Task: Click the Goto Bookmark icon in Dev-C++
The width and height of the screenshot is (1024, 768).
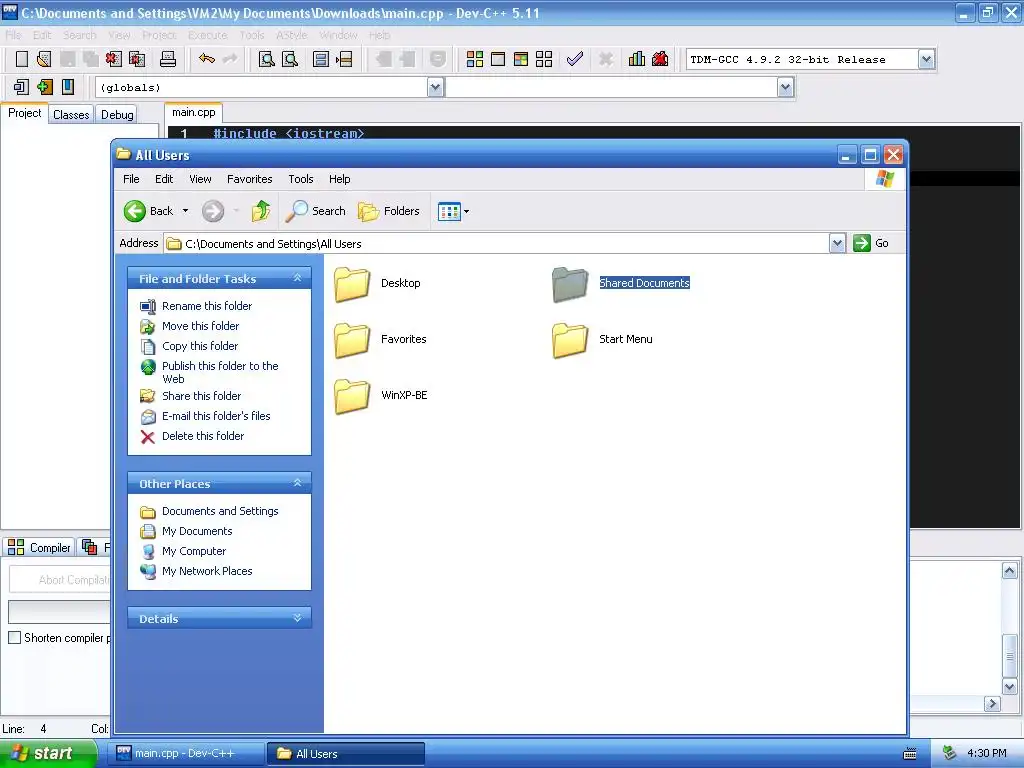Action: 68,87
